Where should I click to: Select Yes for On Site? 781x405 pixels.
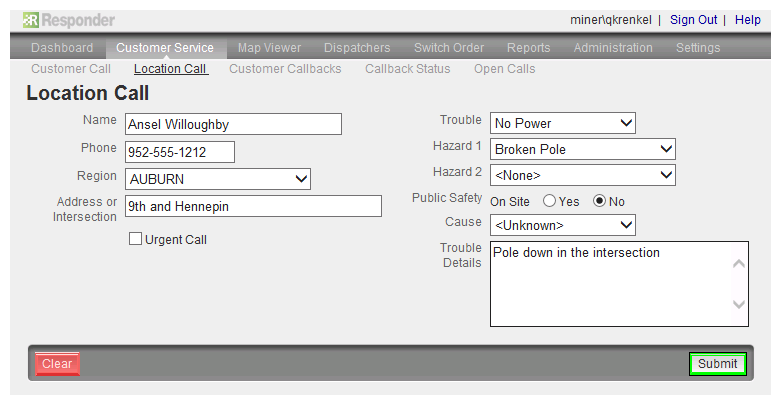[x=549, y=201]
